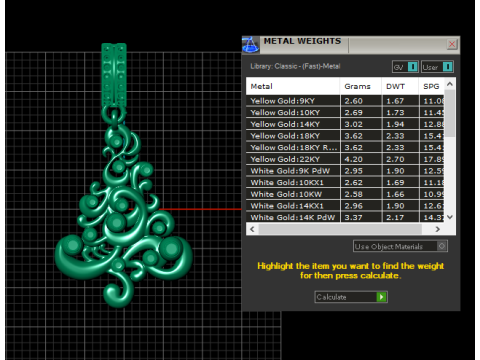Open the Use Object Materials dropdown
The height and width of the screenshot is (360, 480).
point(400,246)
